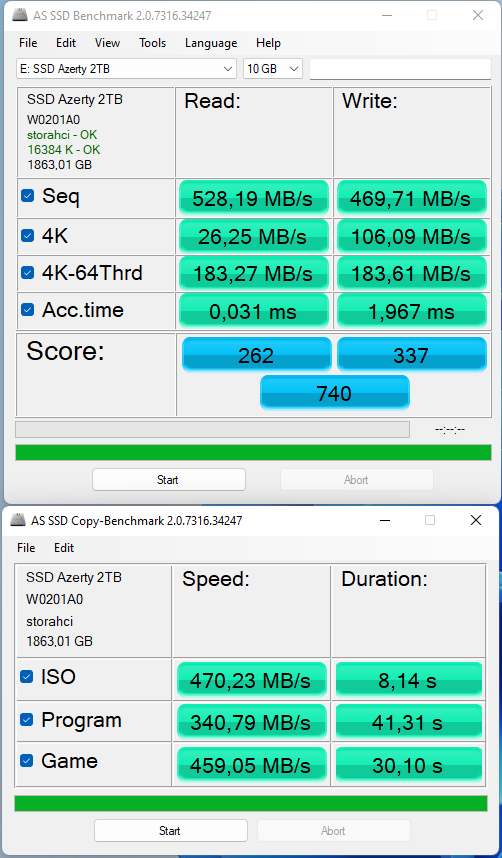
Task: Open the Language menu
Action: (x=211, y=43)
